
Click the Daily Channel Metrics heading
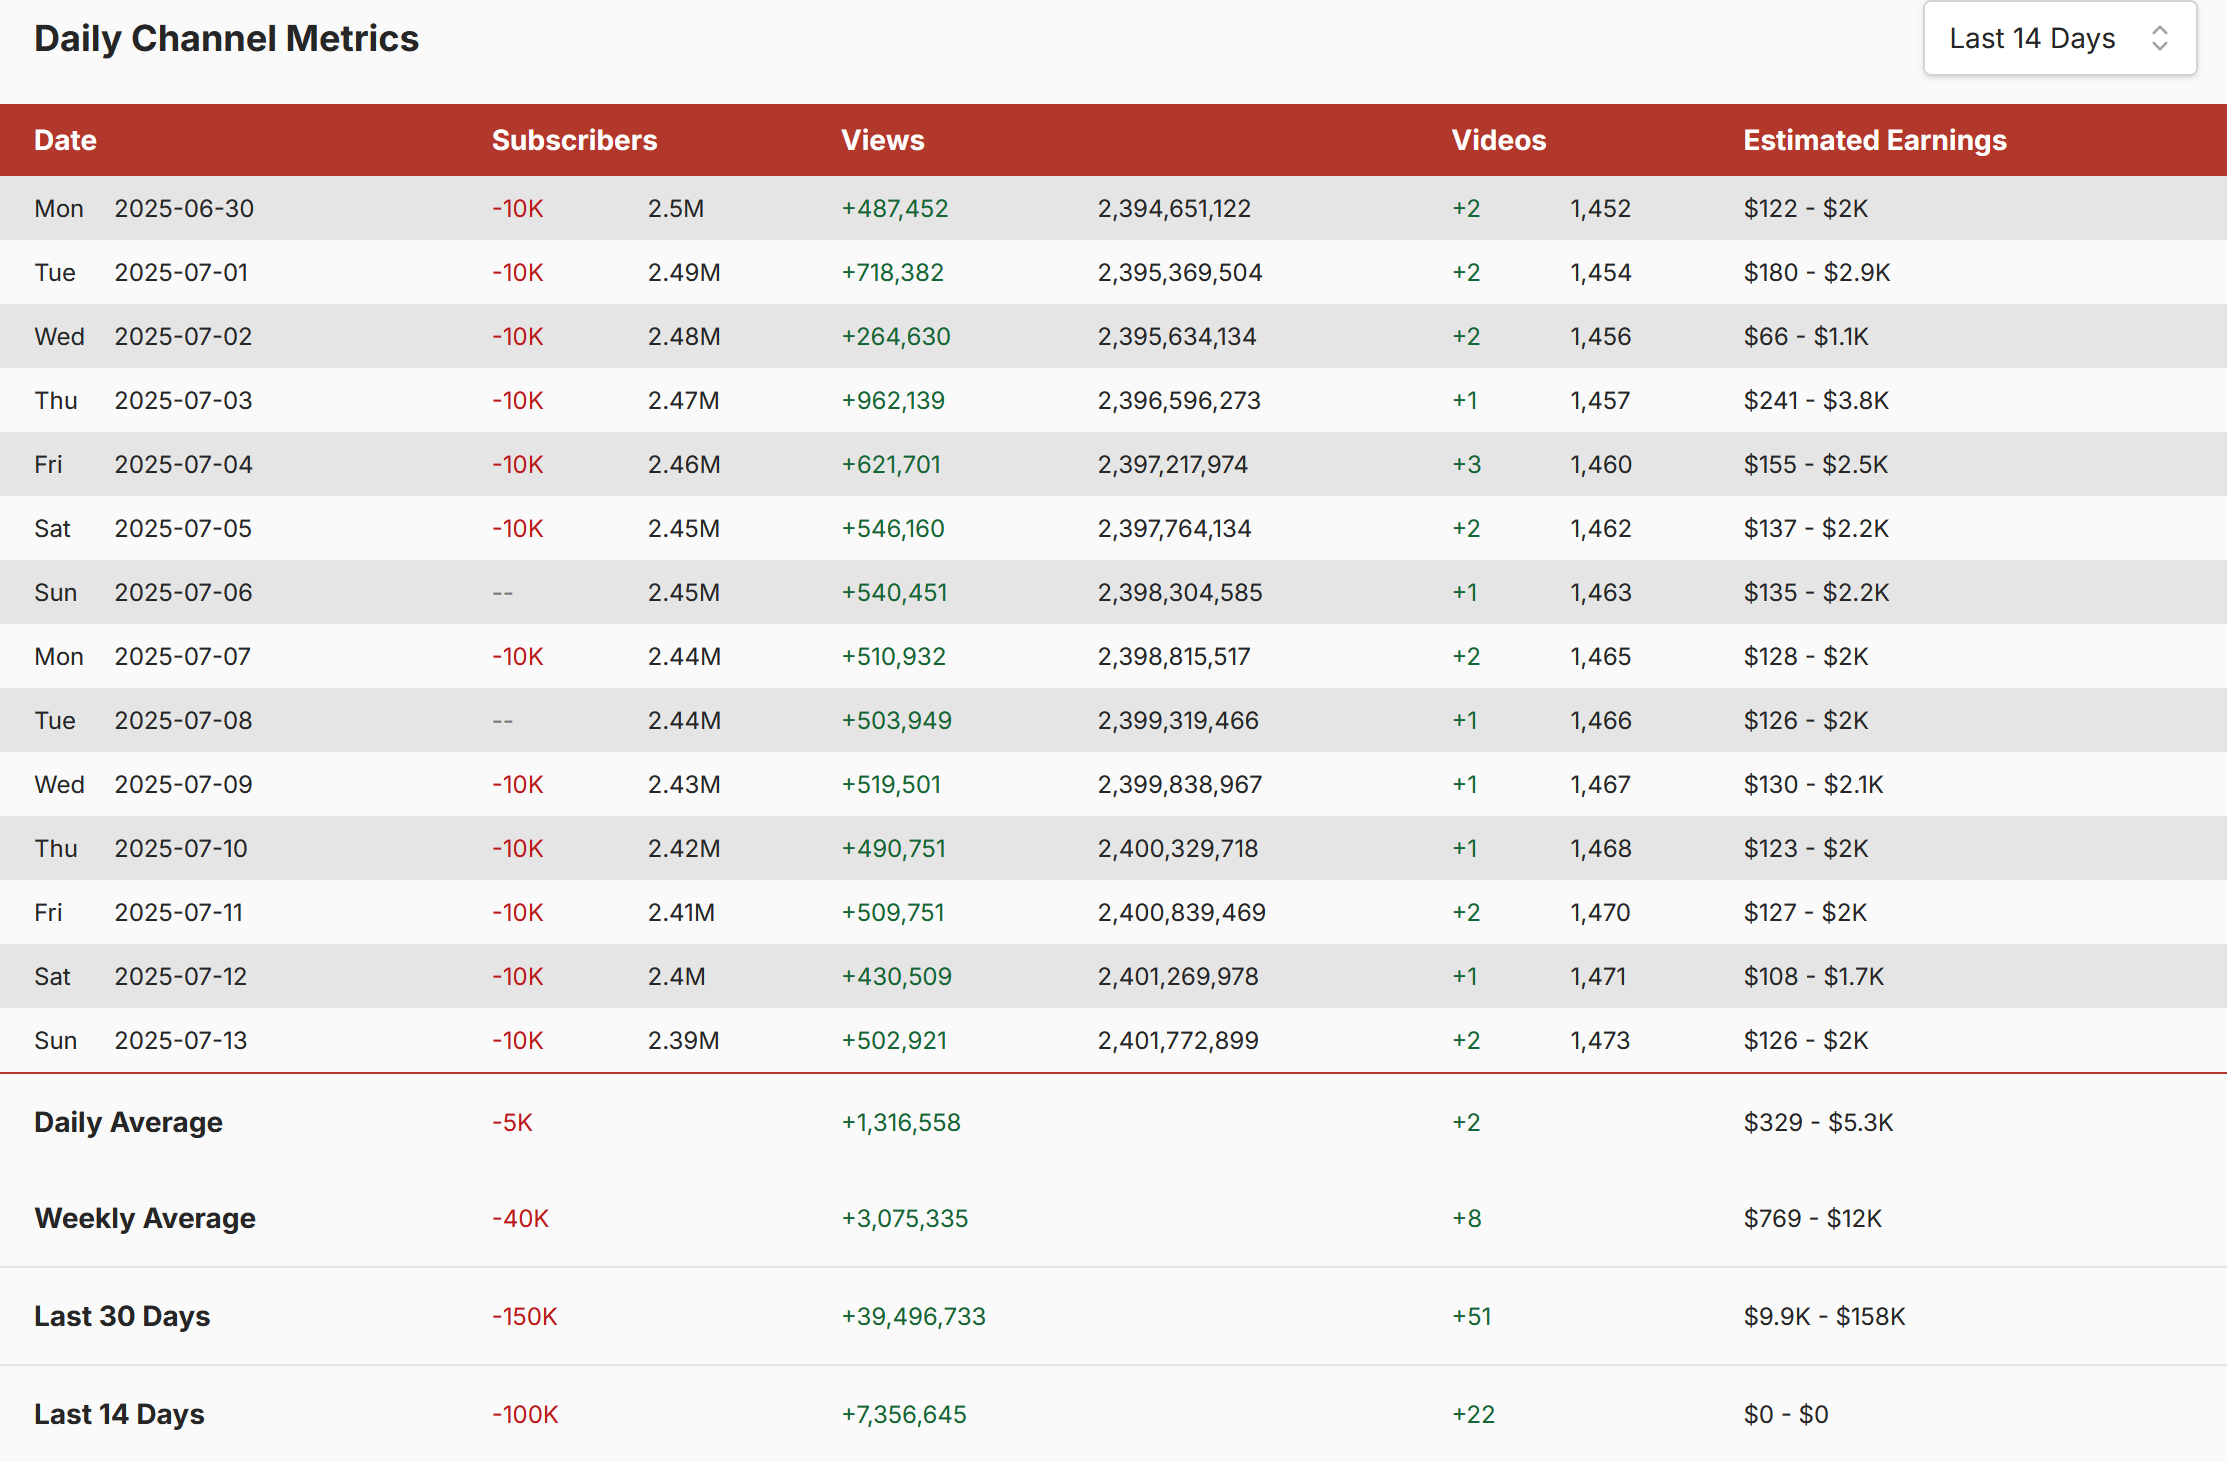click(226, 38)
